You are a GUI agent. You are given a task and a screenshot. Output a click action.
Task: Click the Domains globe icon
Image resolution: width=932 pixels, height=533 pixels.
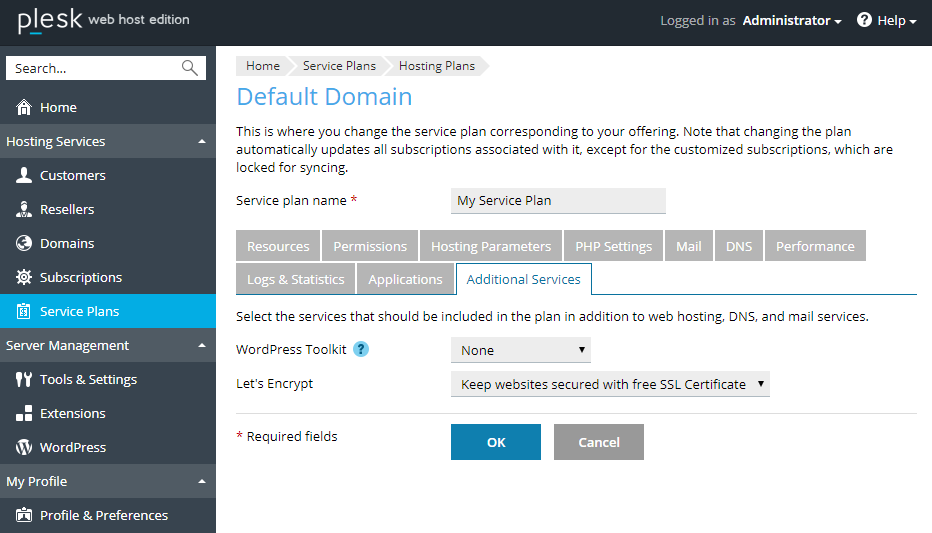pos(24,243)
